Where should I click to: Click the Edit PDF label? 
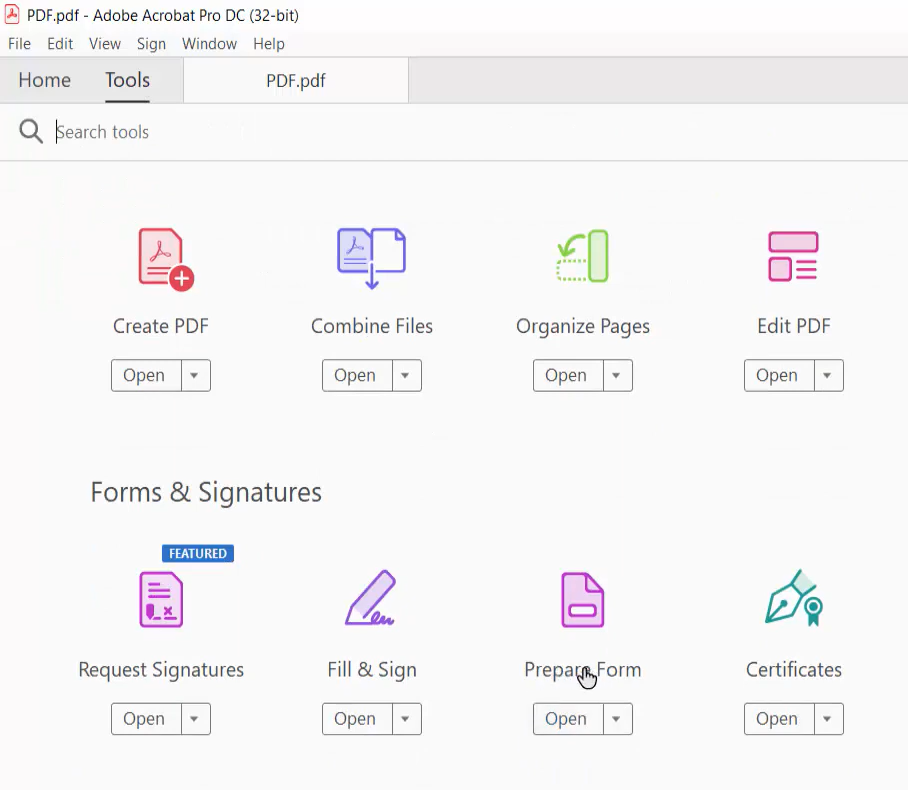(x=794, y=326)
